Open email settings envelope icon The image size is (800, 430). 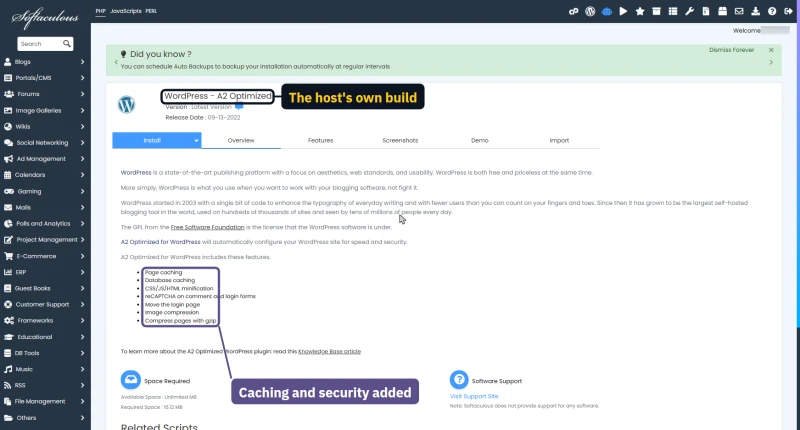(739, 11)
